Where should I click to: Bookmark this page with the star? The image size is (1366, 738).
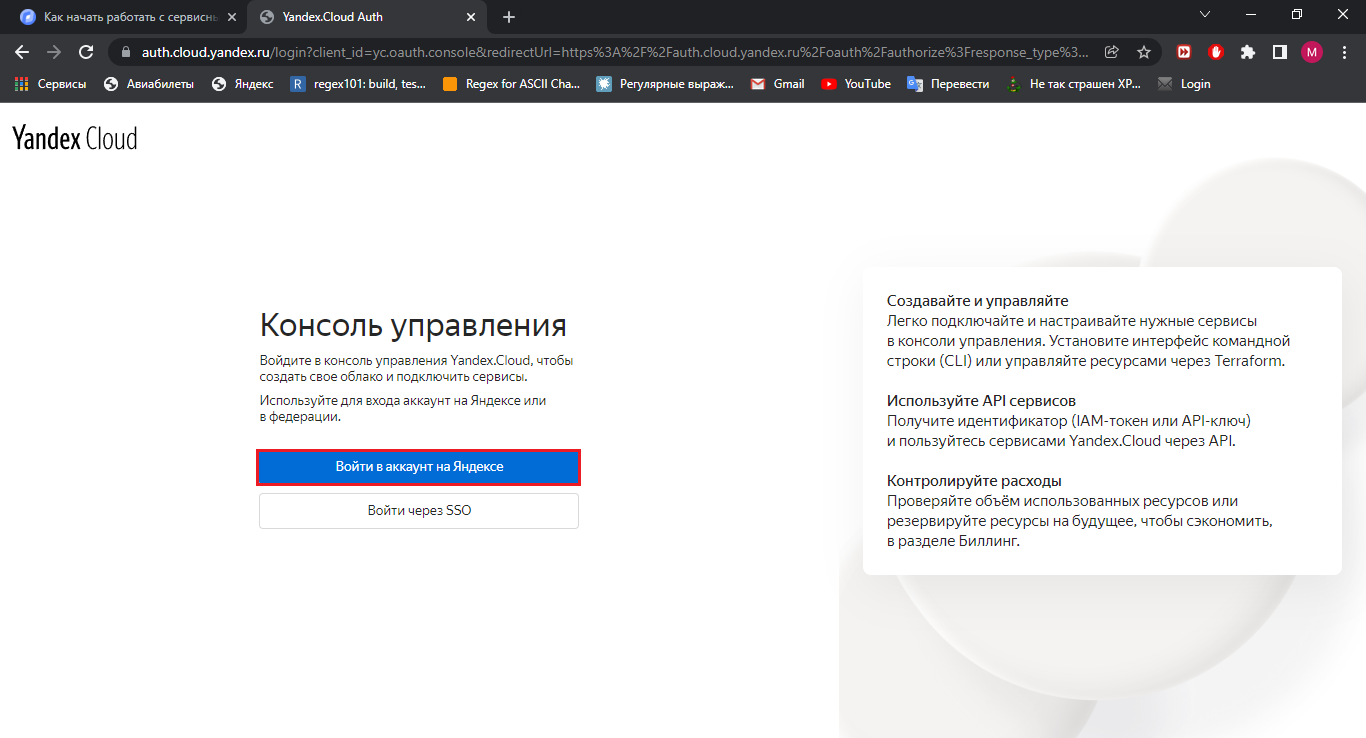[1144, 52]
